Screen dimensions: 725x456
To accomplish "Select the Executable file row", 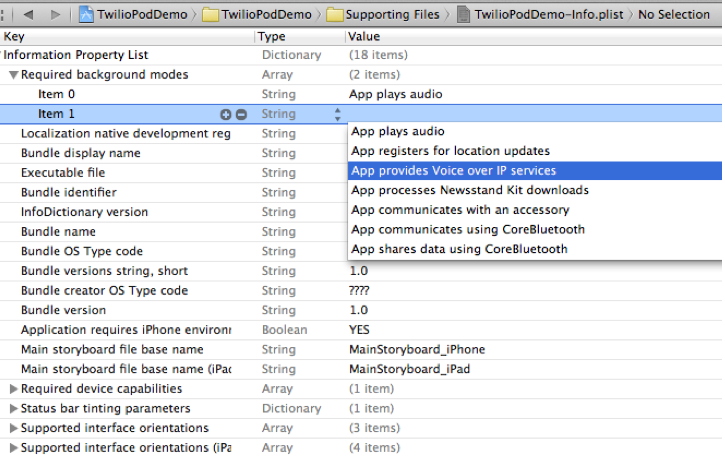I will point(174,173).
